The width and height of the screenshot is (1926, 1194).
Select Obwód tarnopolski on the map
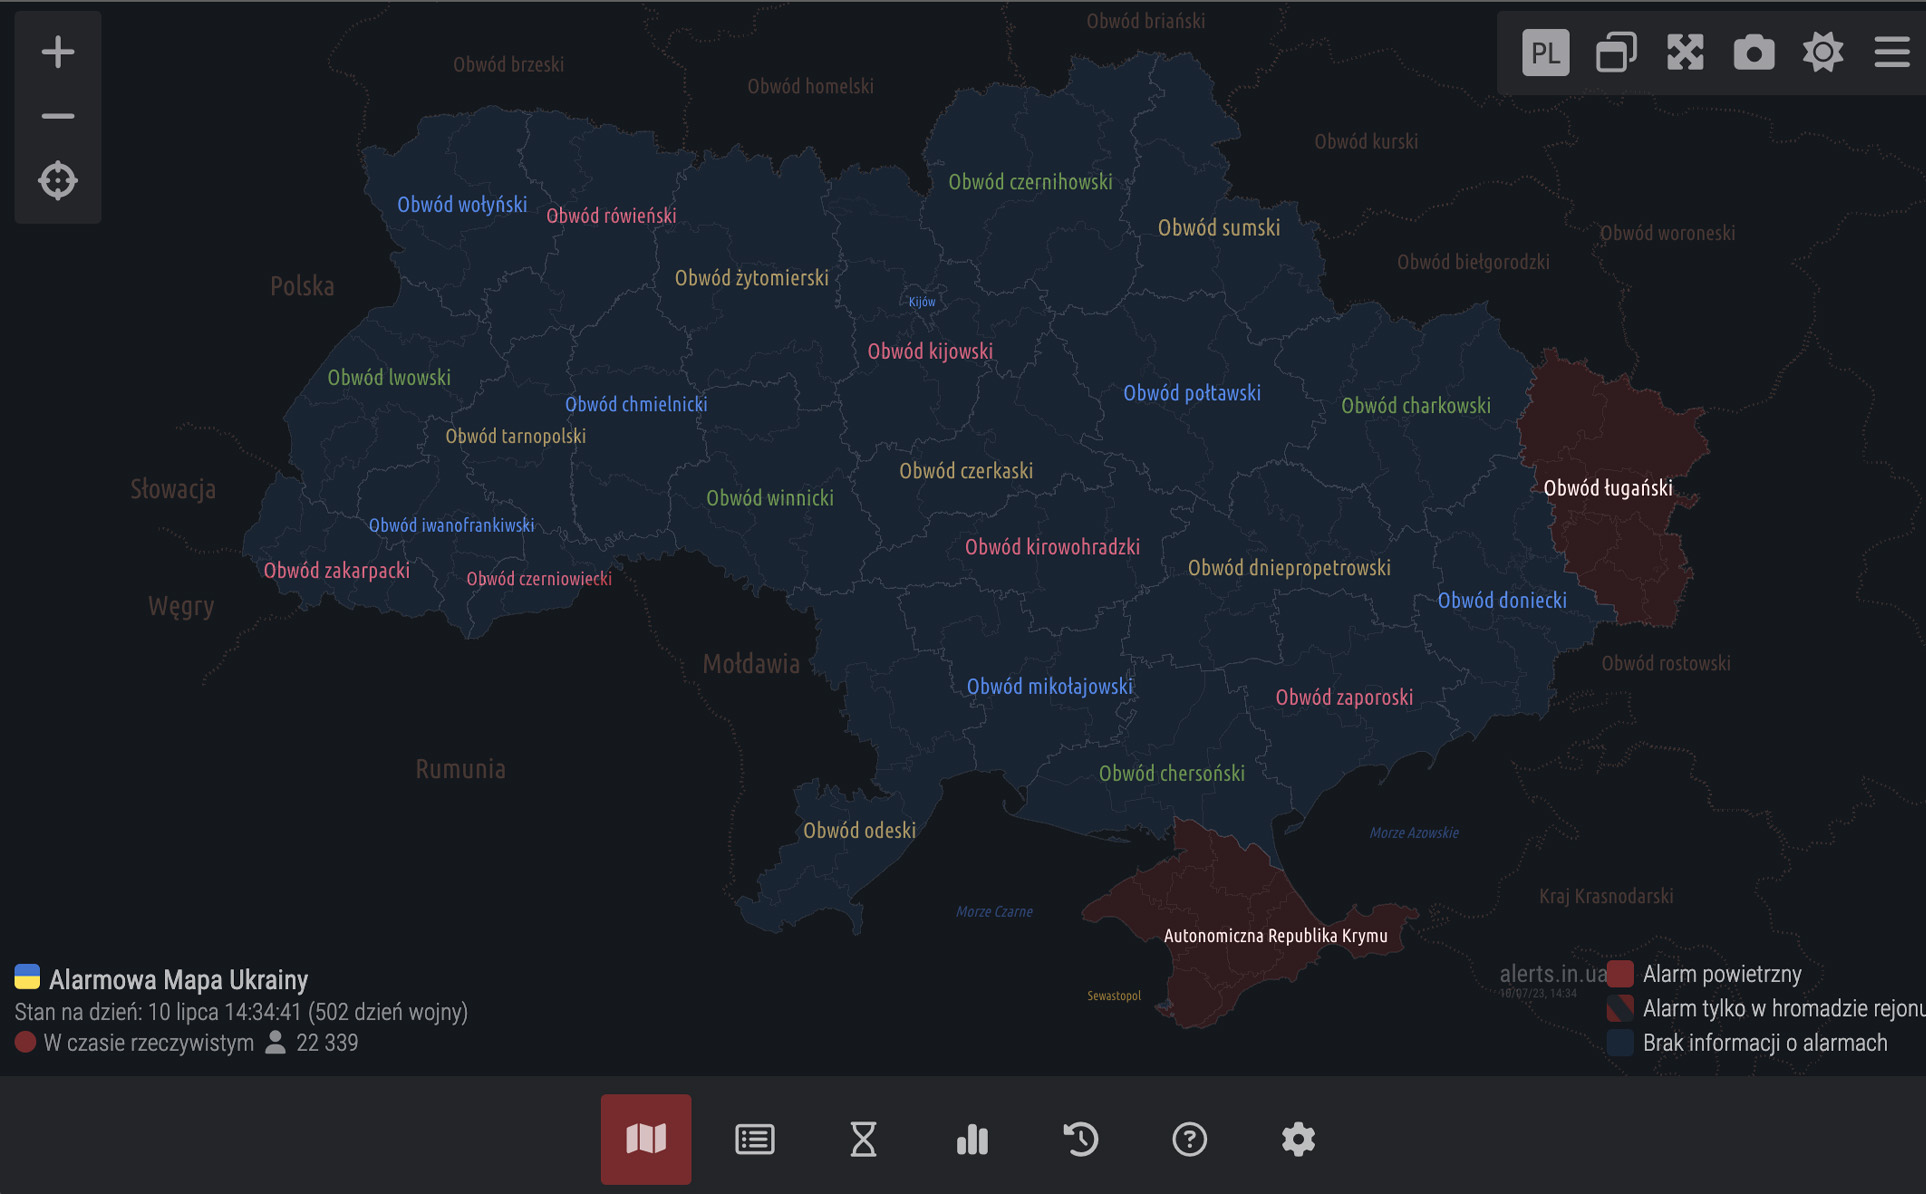coord(515,436)
